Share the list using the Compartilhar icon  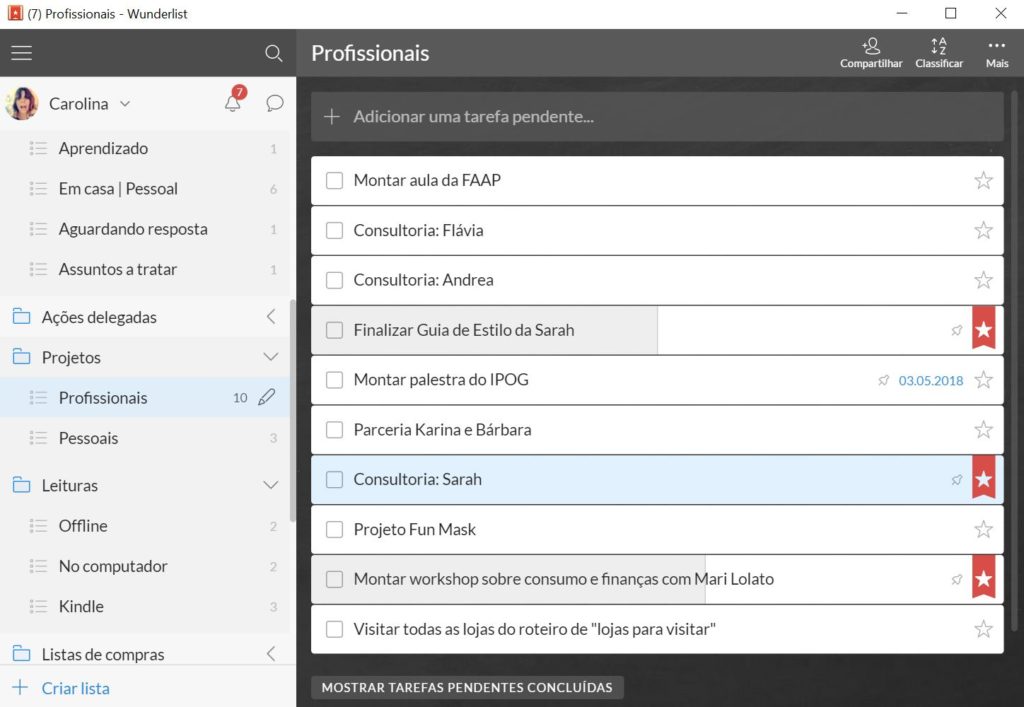(x=870, y=52)
